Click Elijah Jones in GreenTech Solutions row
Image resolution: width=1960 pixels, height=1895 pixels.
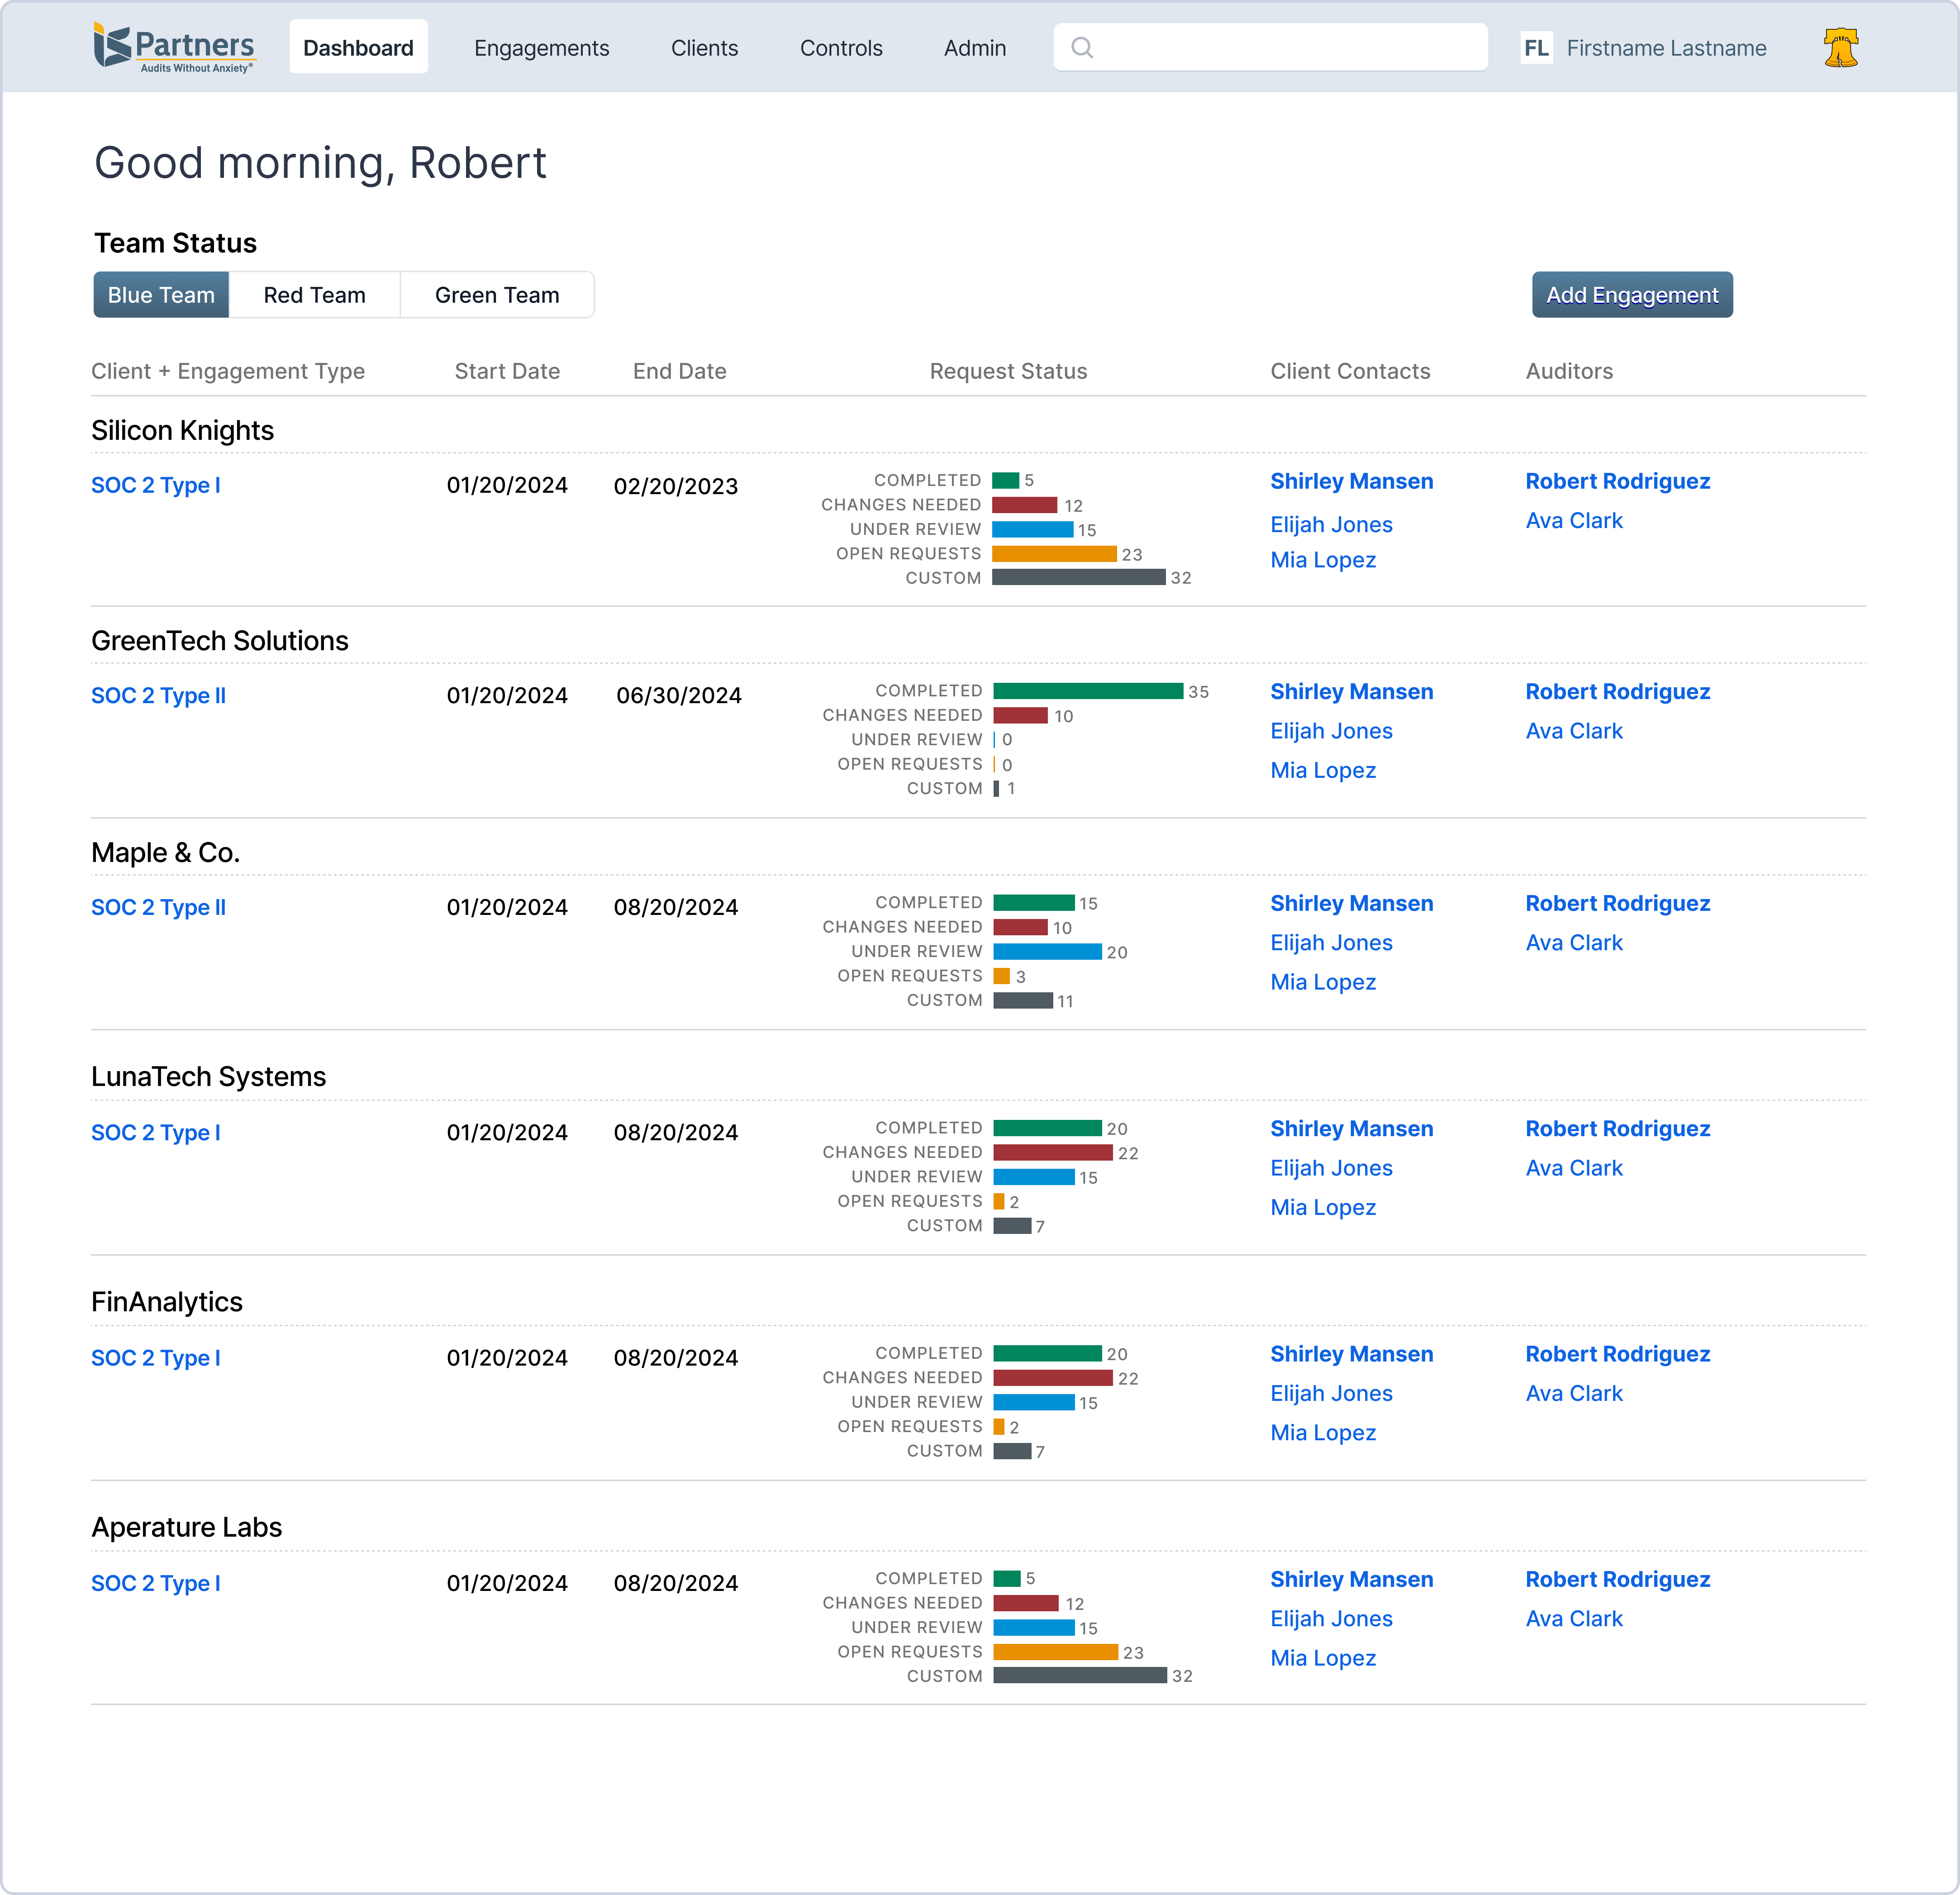point(1331,731)
